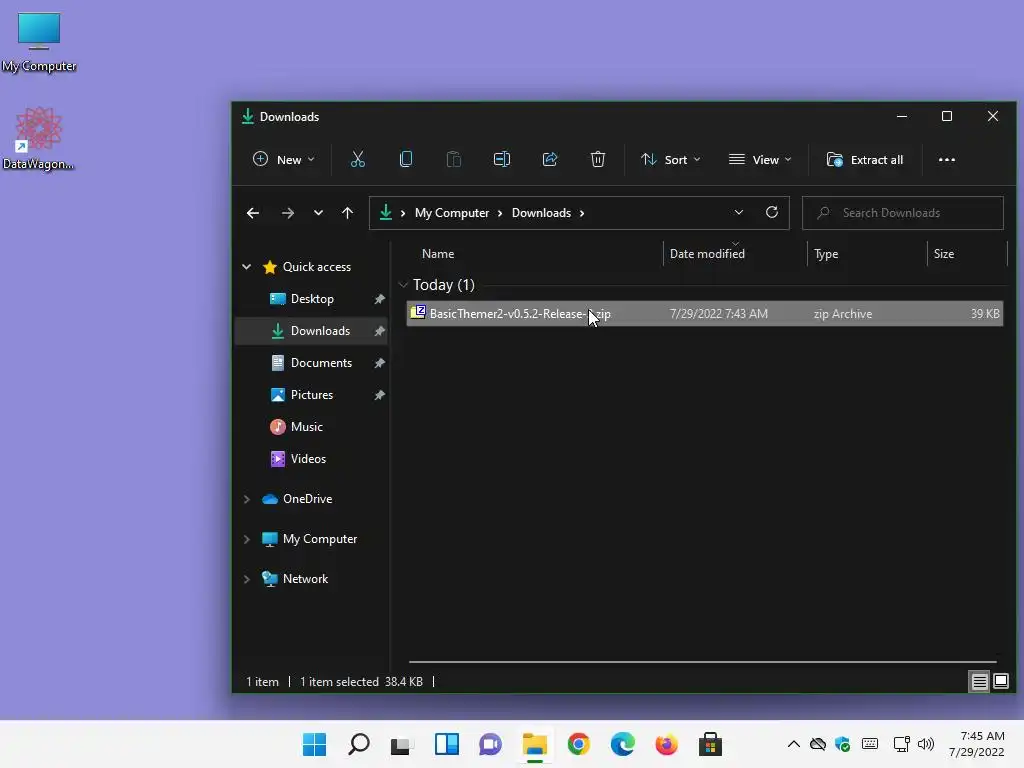Switch to large thumbnails view icon
Image resolution: width=1024 pixels, height=768 pixels.
tap(1001, 682)
